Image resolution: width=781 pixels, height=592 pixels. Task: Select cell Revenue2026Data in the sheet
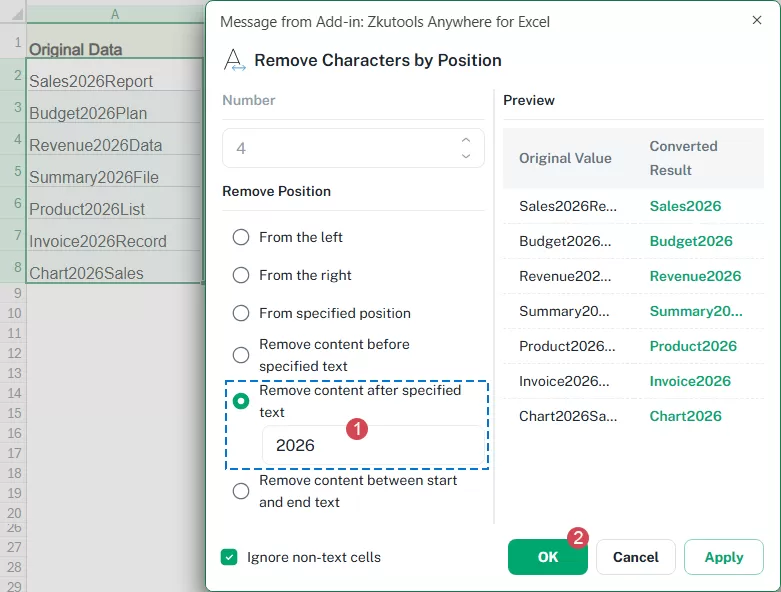click(x=114, y=139)
